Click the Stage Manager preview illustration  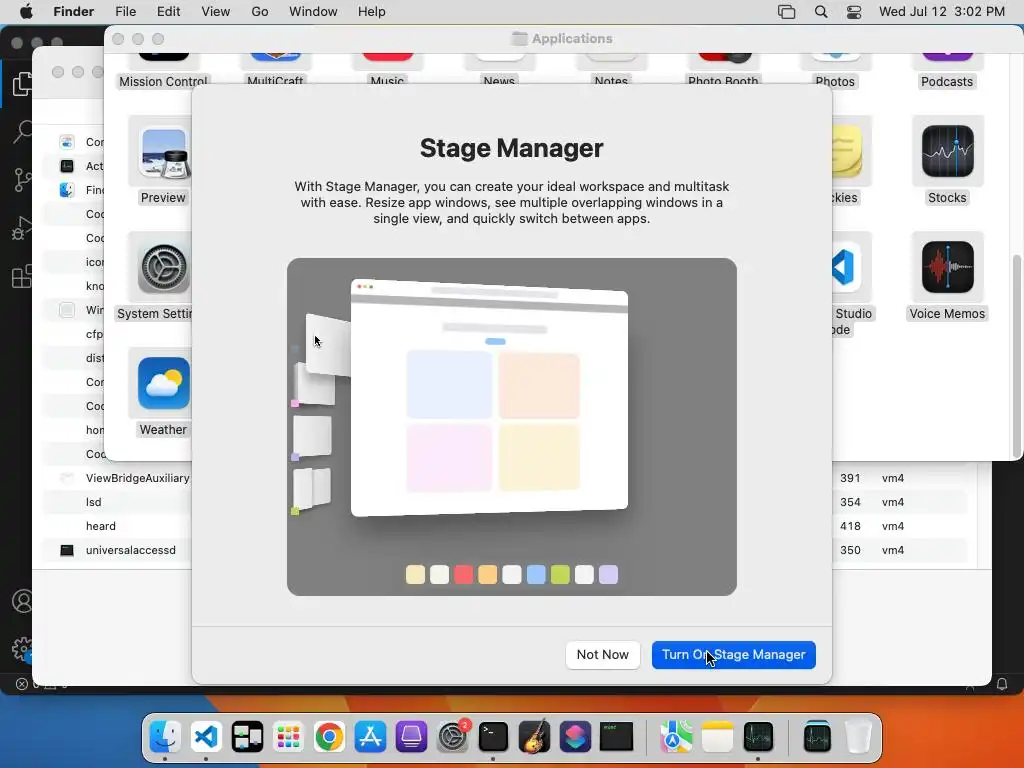511,426
